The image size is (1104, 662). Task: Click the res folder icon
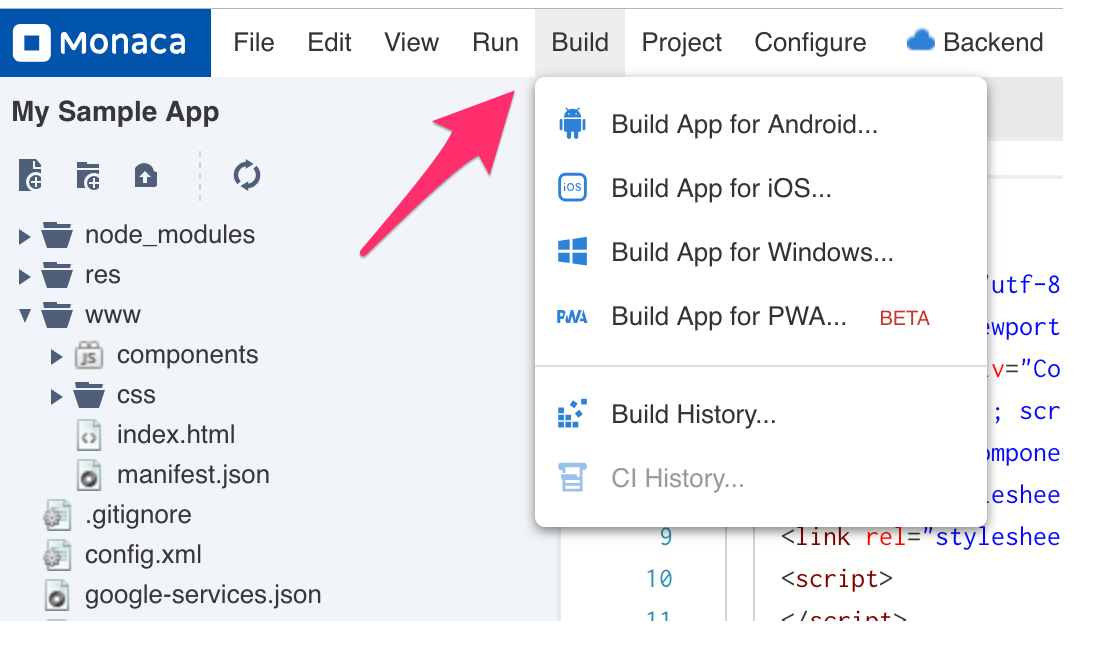(x=56, y=275)
